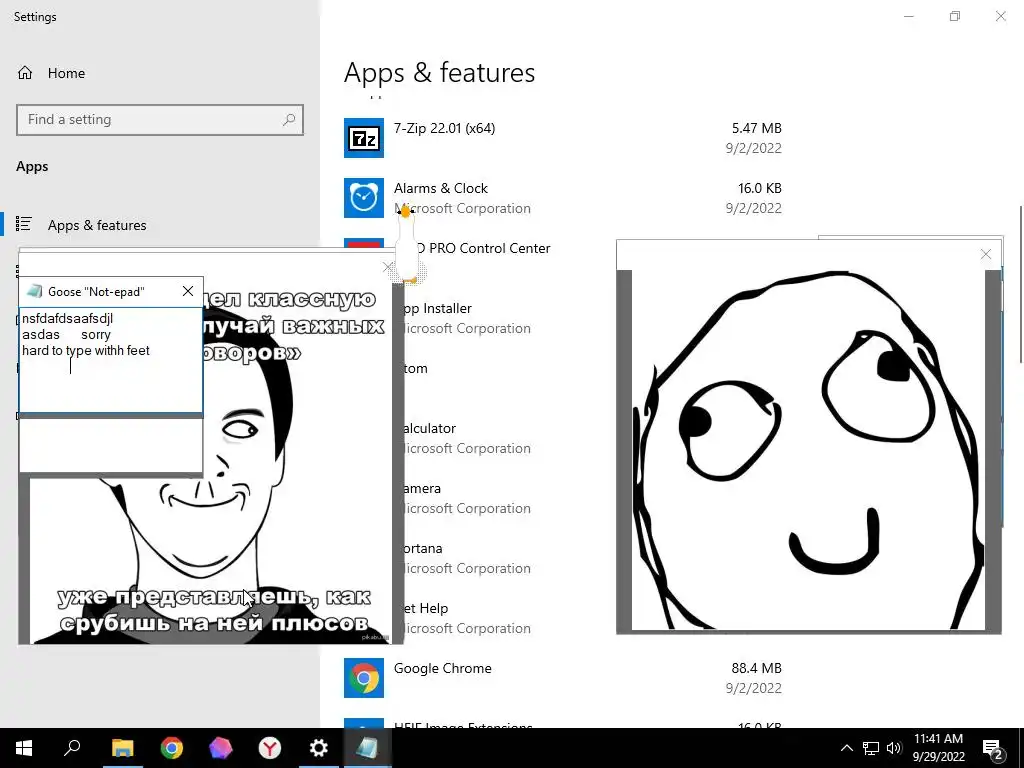Click the 9/2/2022 date for Google Chrome
This screenshot has width=1024, height=768.
[x=754, y=688]
